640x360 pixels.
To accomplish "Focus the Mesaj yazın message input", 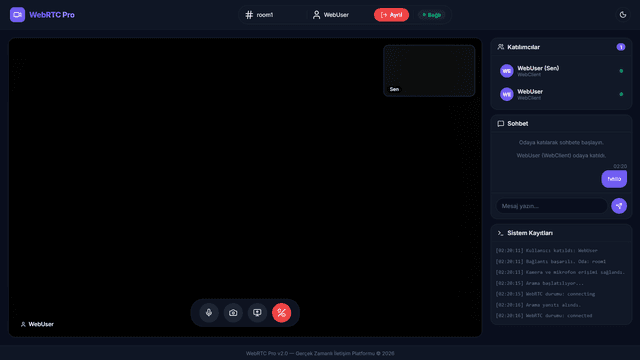I will tap(551, 206).
